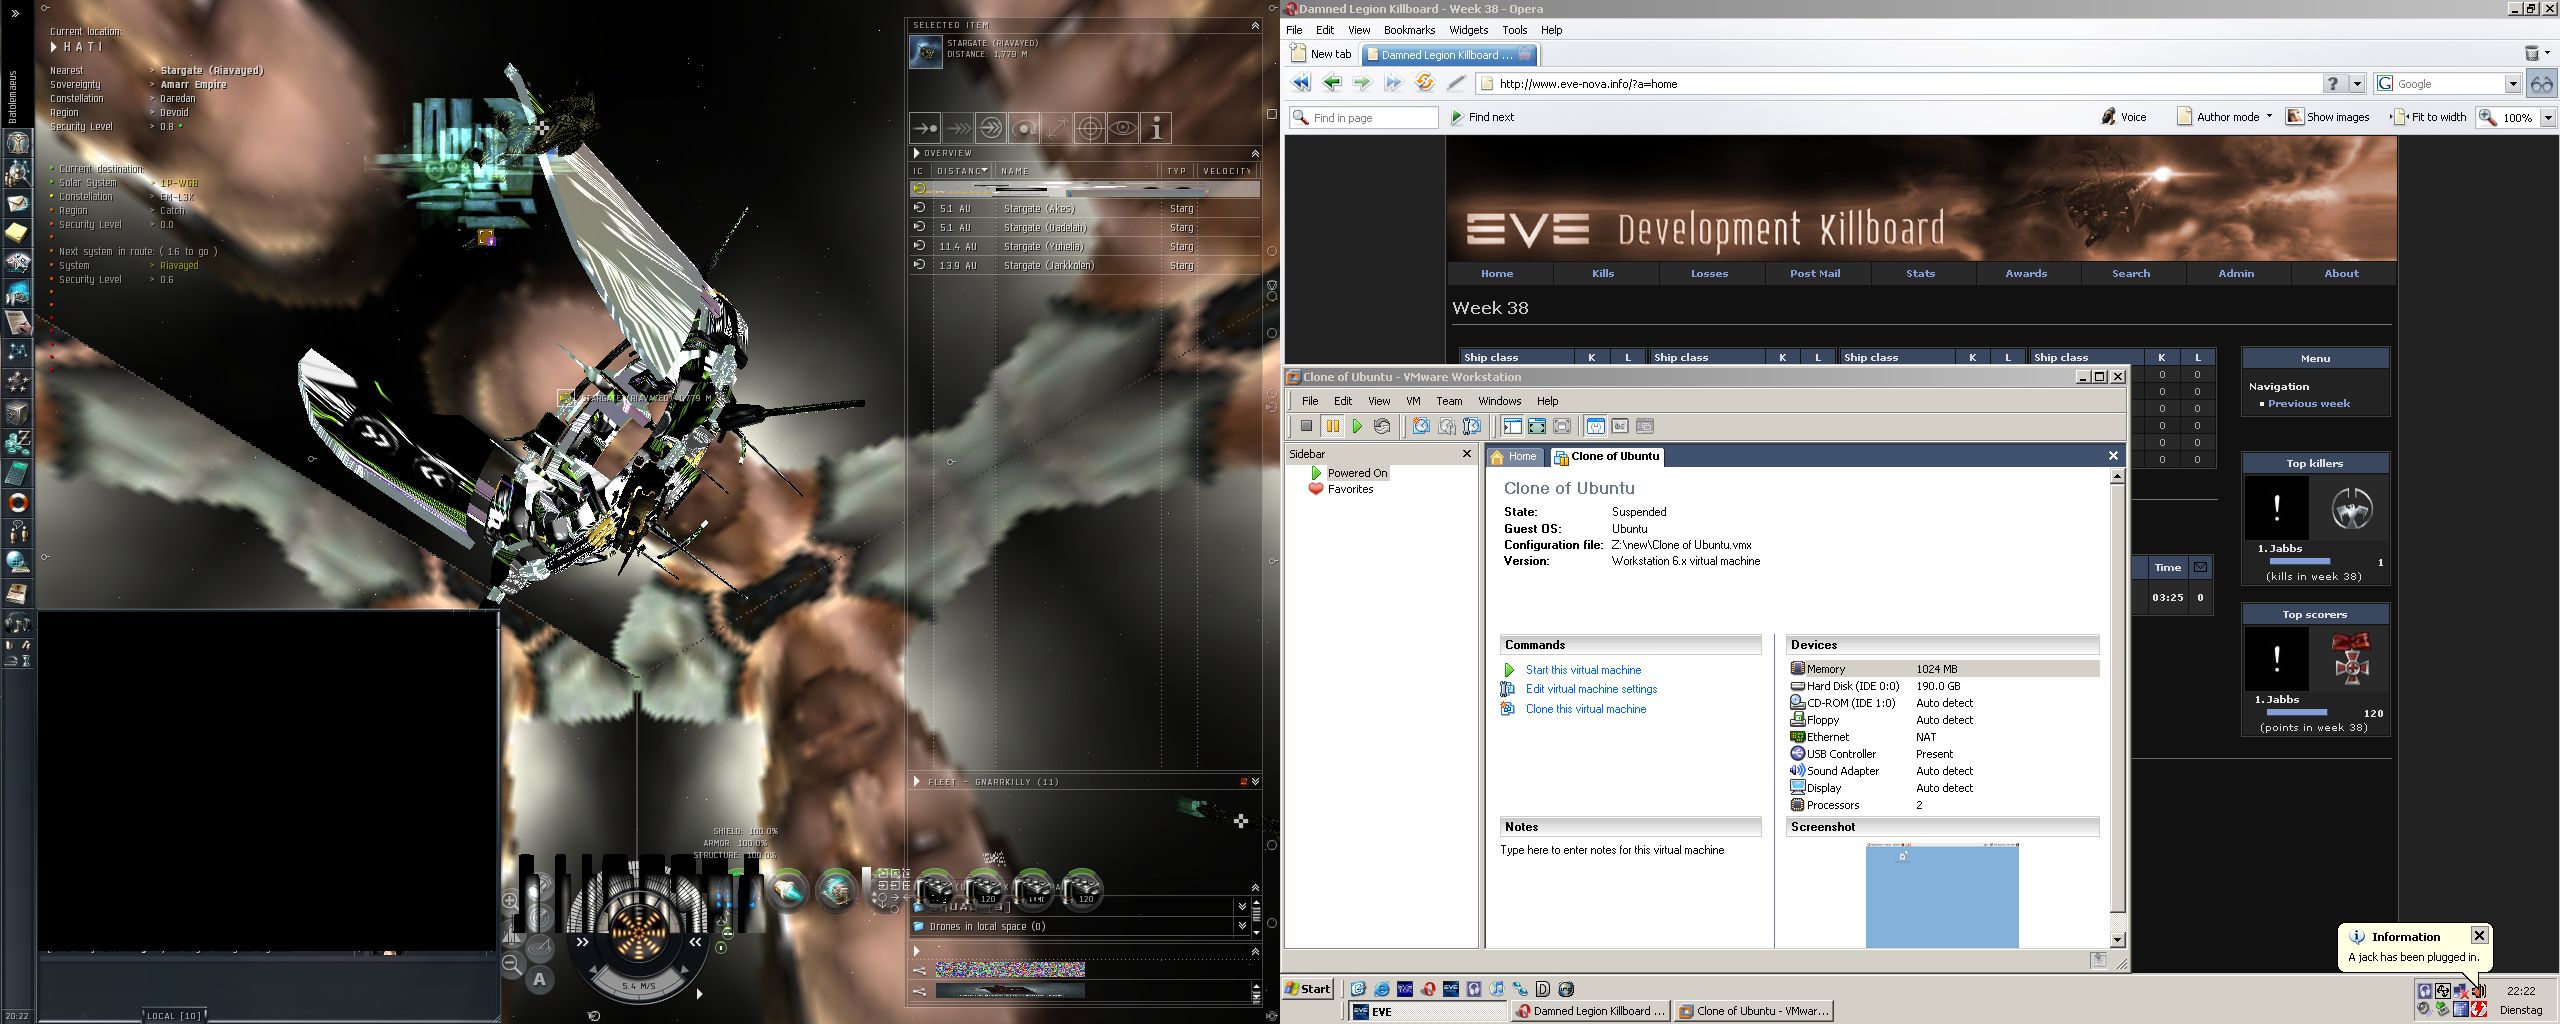
Task: Click Start this virtual machine link
Action: point(1583,670)
